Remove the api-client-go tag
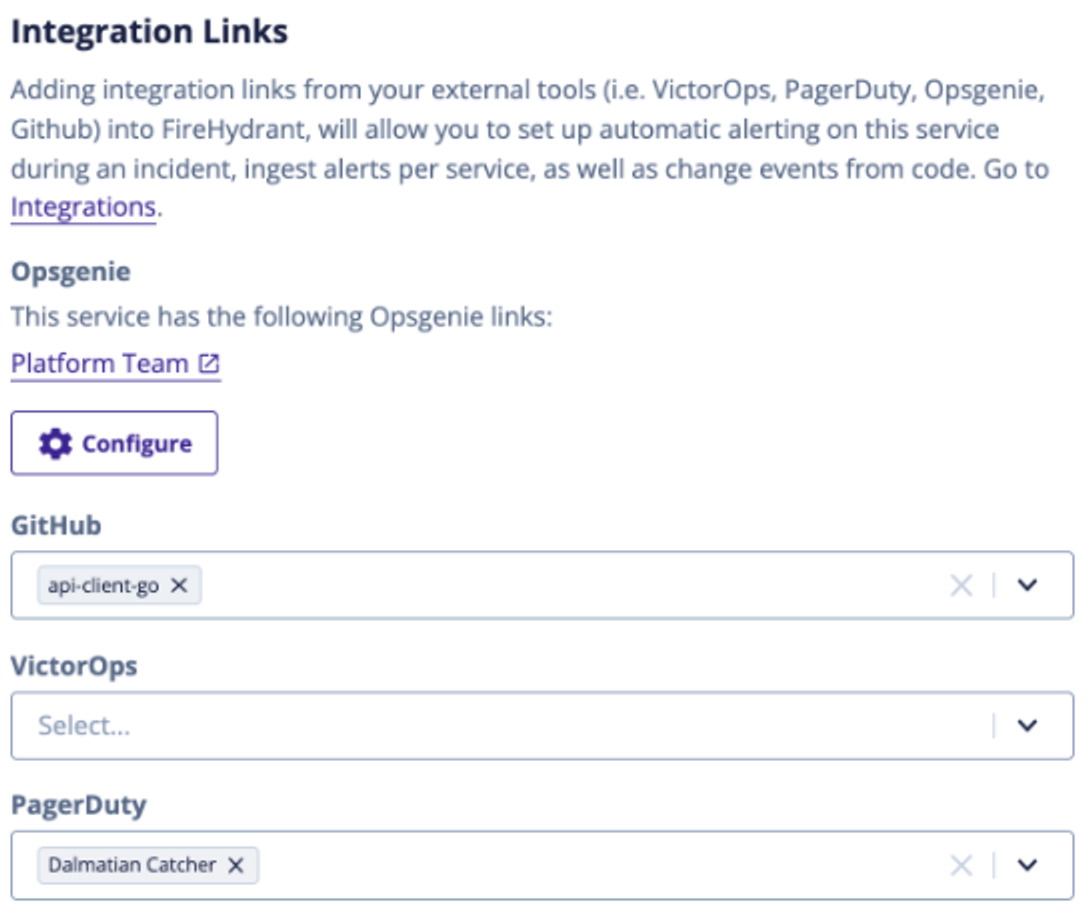Viewport: 1090px width, 922px height. (179, 585)
